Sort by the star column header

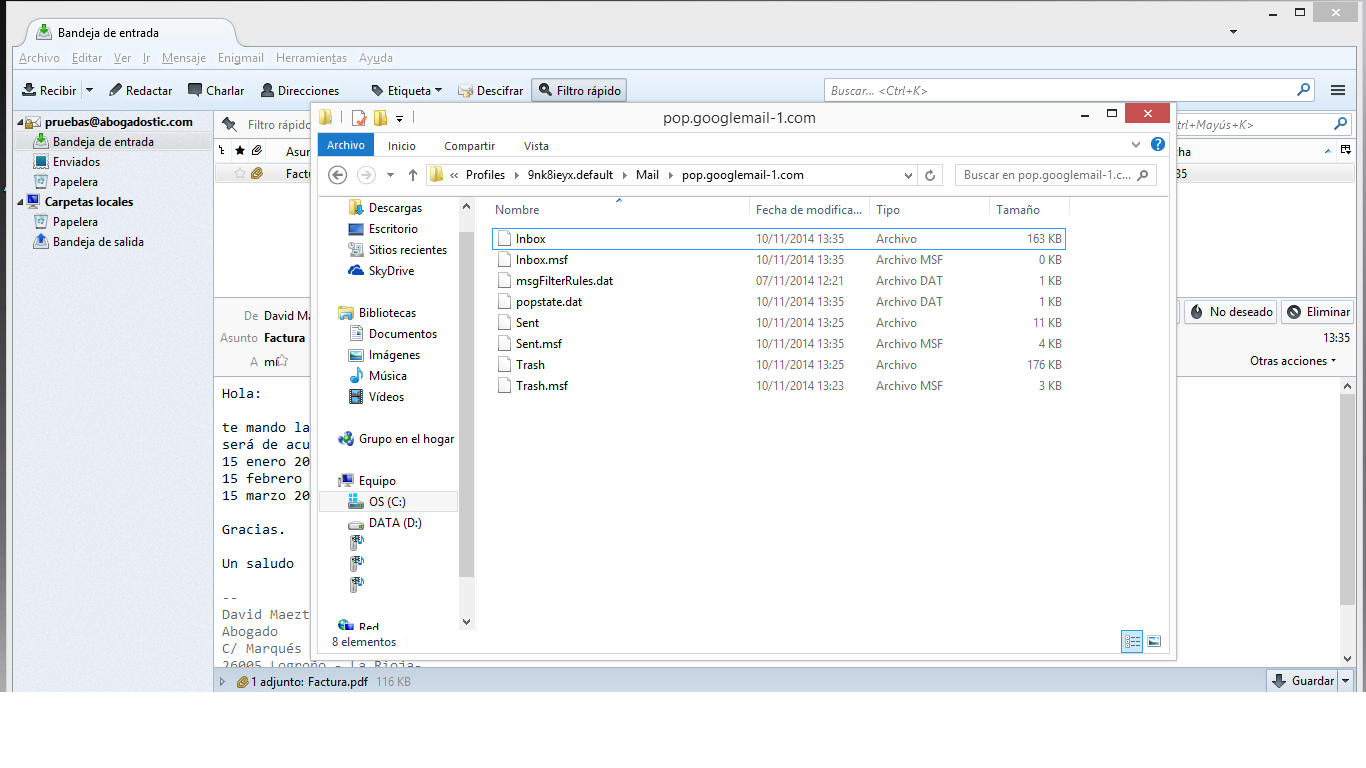click(x=240, y=151)
